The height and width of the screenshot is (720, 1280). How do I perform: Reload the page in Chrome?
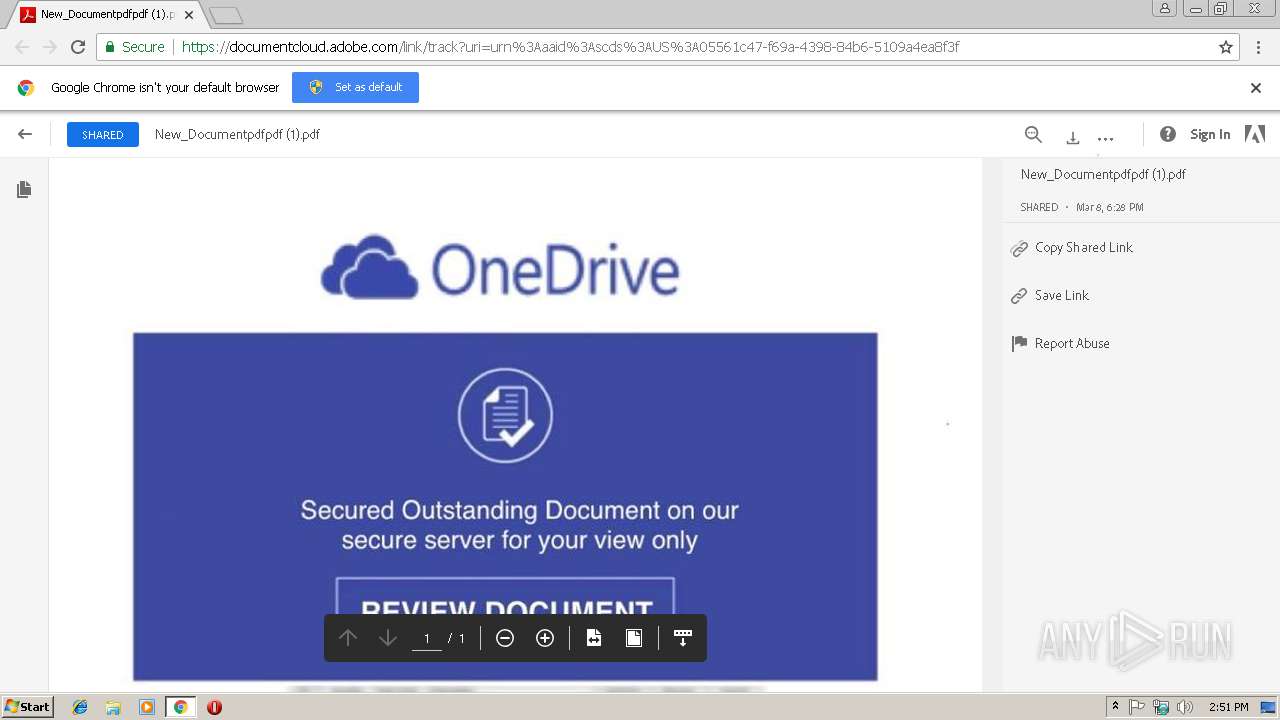click(x=78, y=47)
